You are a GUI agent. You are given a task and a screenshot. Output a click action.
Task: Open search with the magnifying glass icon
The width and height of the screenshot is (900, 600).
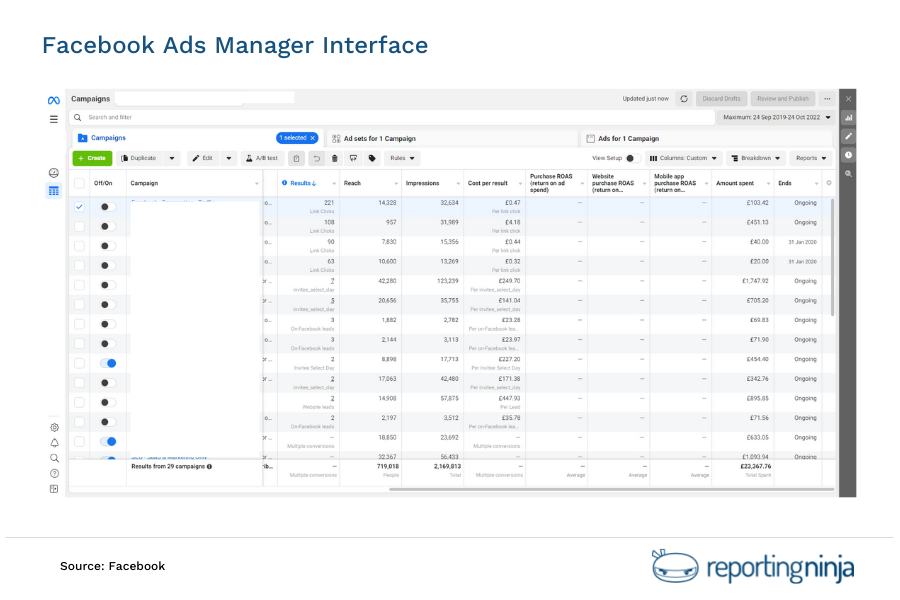[x=54, y=458]
